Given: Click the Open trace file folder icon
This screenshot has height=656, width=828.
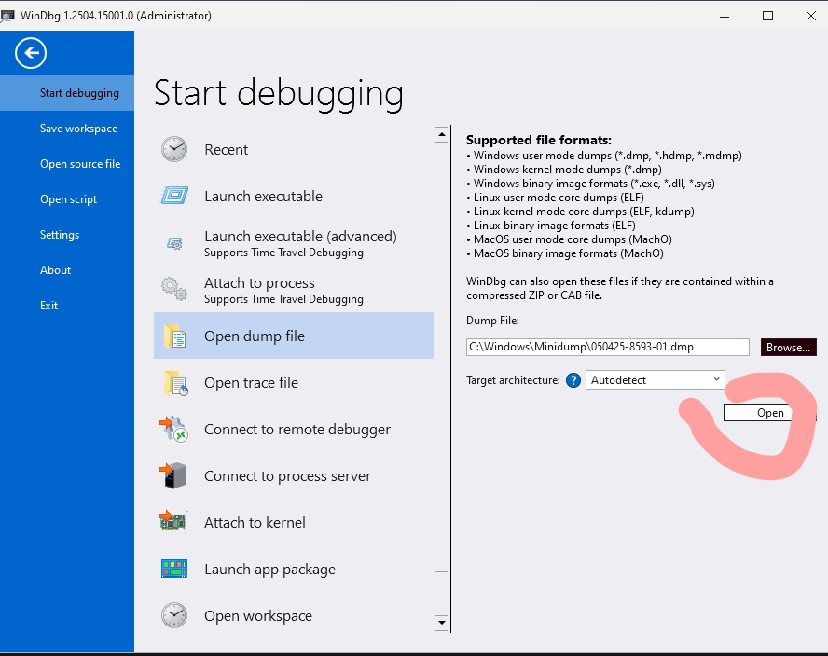Looking at the screenshot, I should click(175, 383).
